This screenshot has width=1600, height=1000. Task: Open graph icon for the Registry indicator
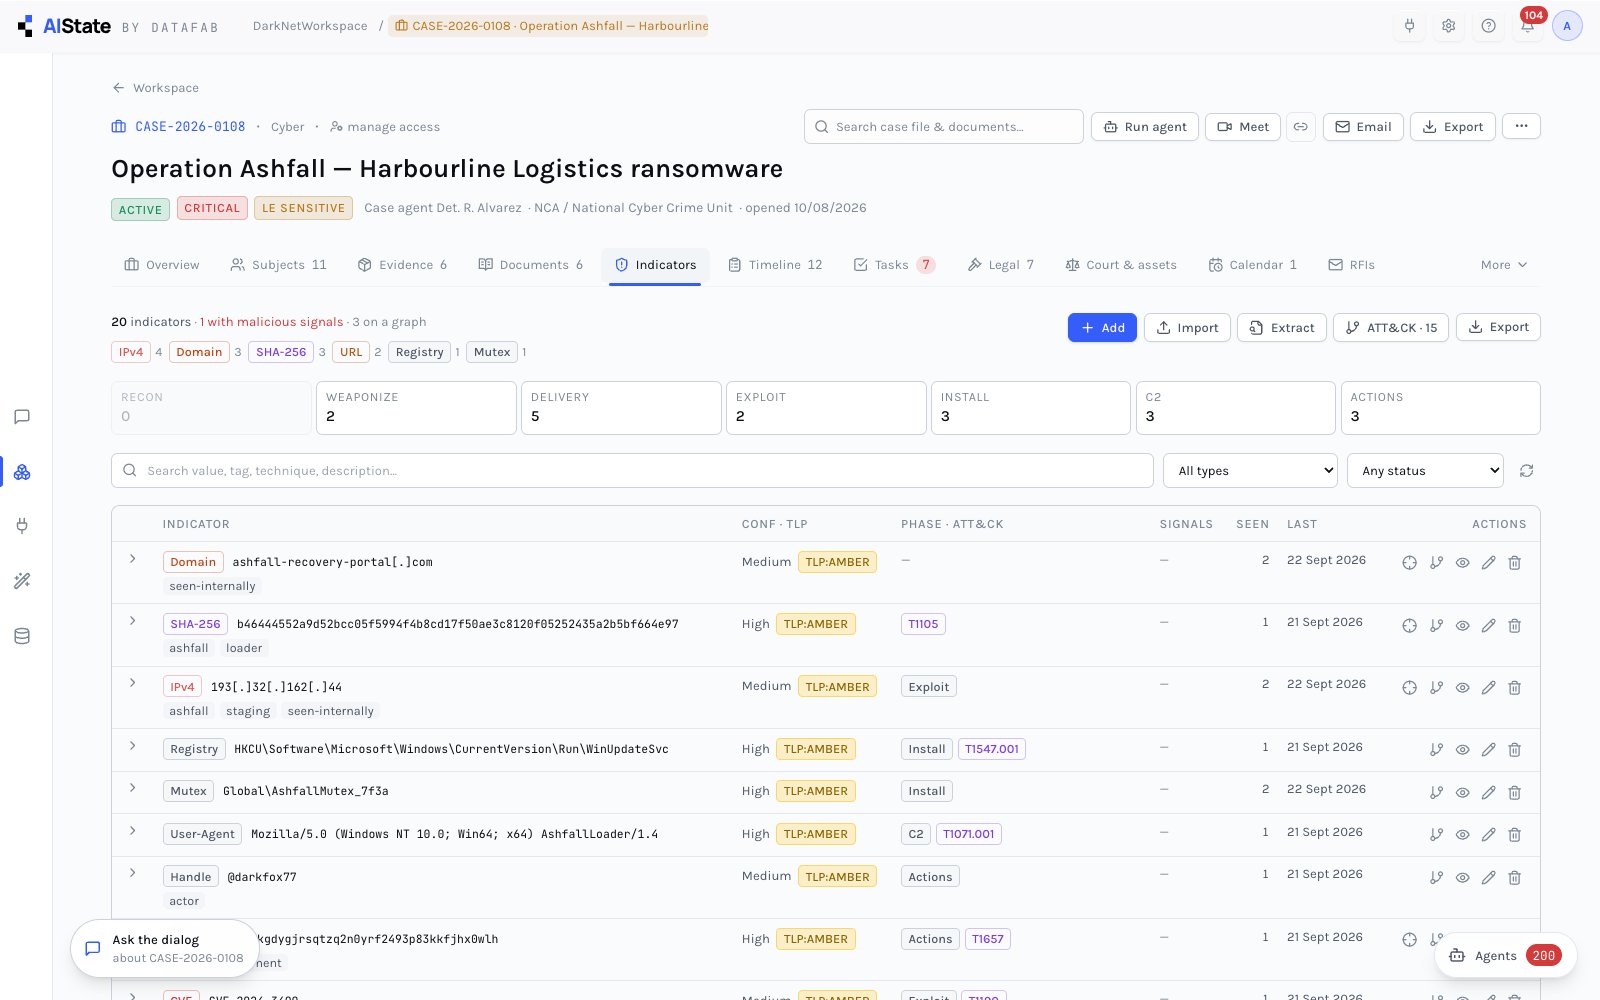coord(1436,750)
